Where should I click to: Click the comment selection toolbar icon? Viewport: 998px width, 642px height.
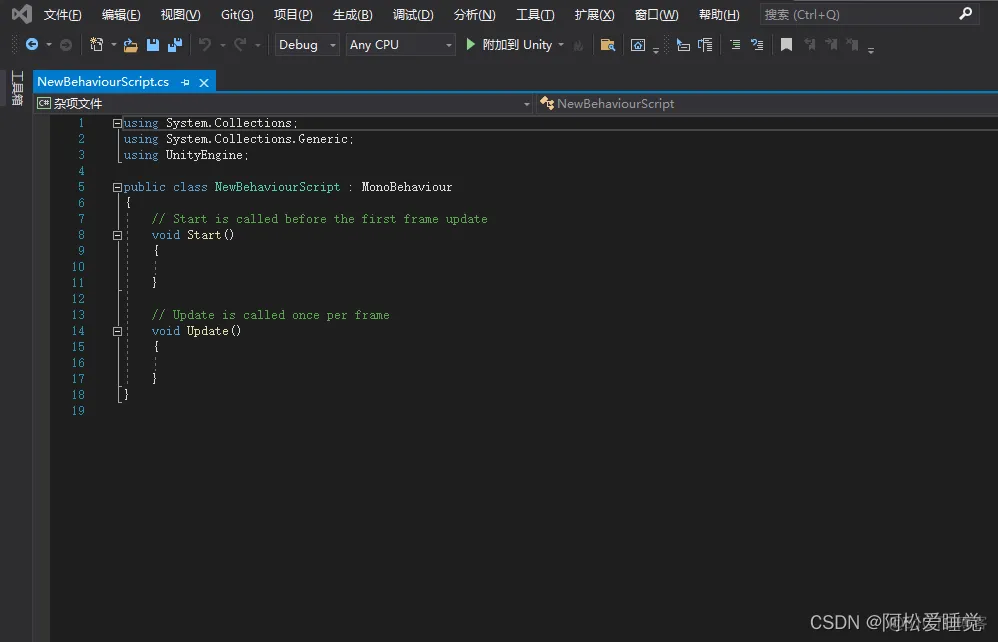tap(757, 45)
